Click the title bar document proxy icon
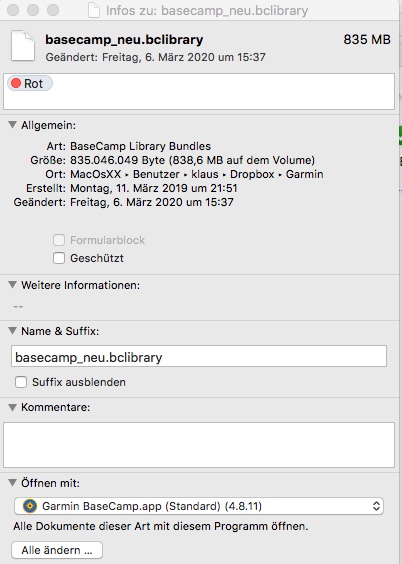This screenshot has height=564, width=402. 94,10
